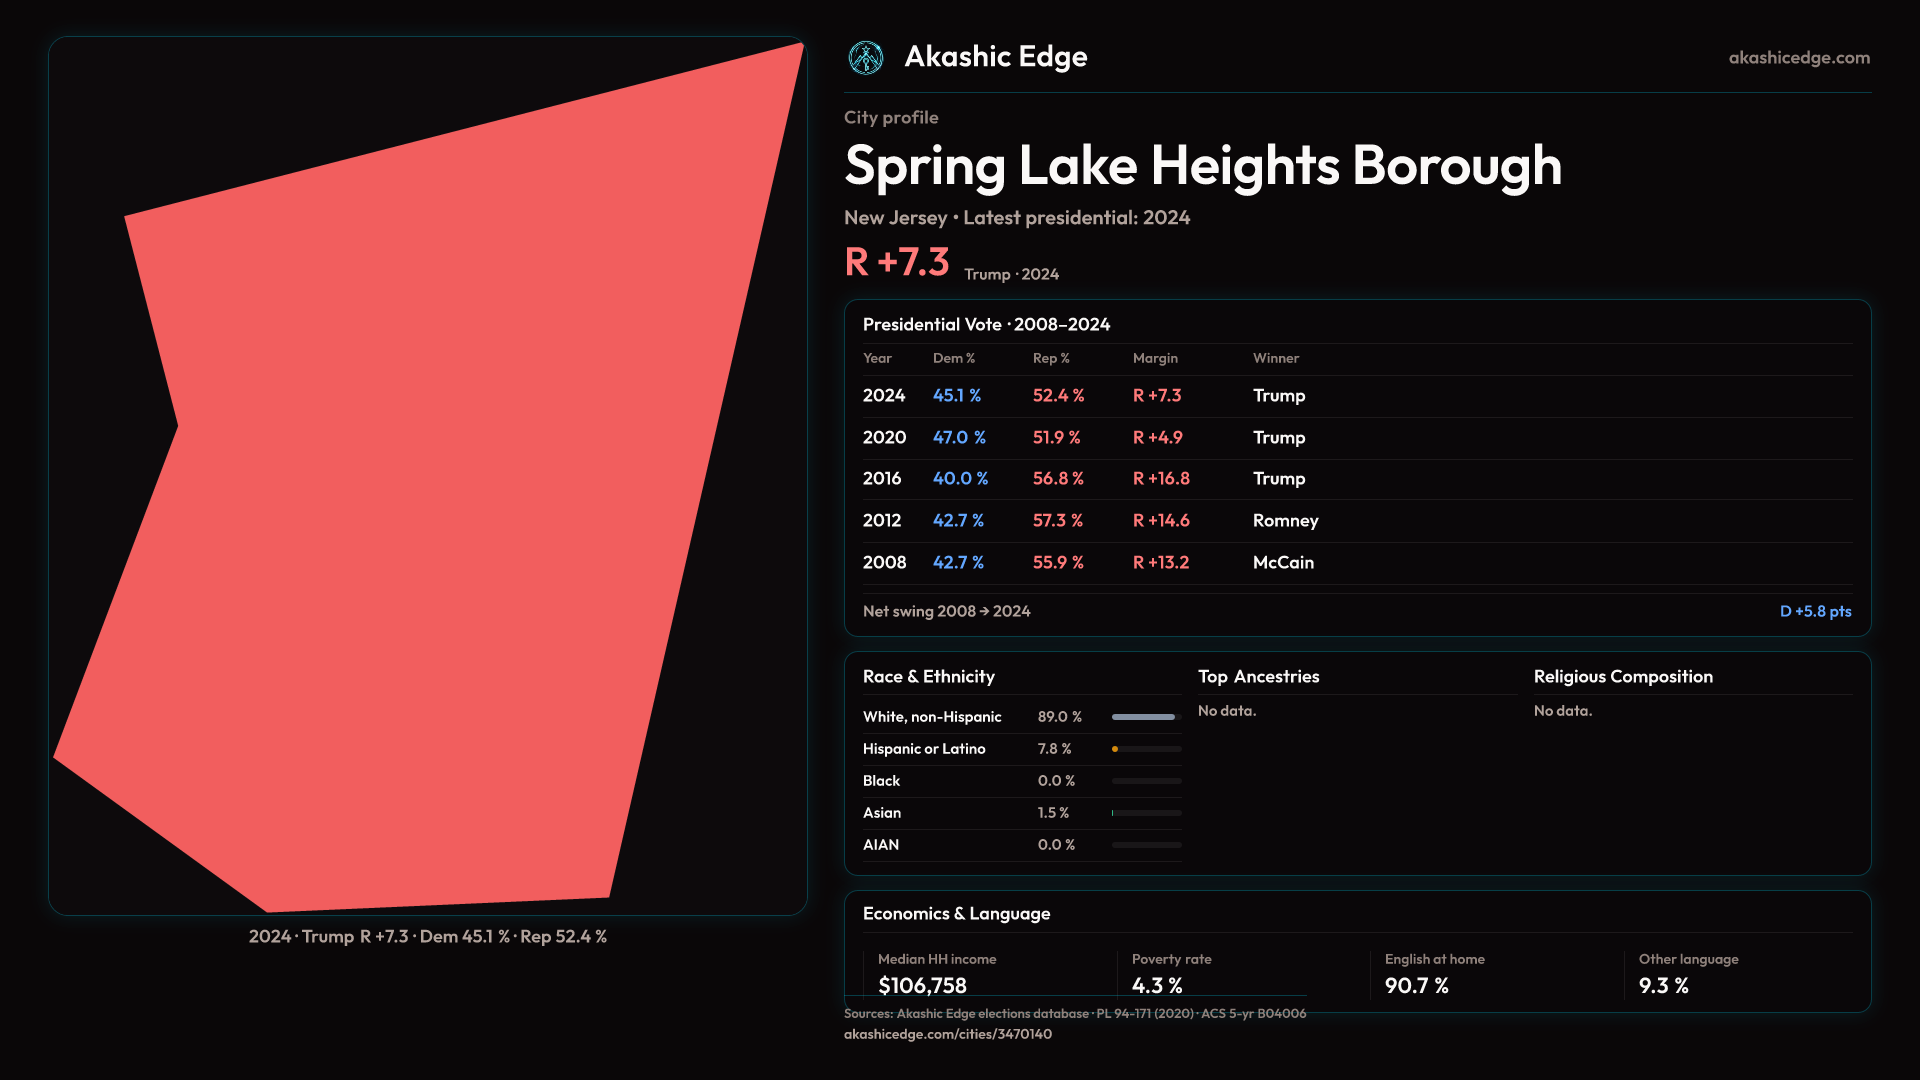Open the akashicedge.com link at top right
Screen dimensions: 1920x1080
[x=1798, y=58]
